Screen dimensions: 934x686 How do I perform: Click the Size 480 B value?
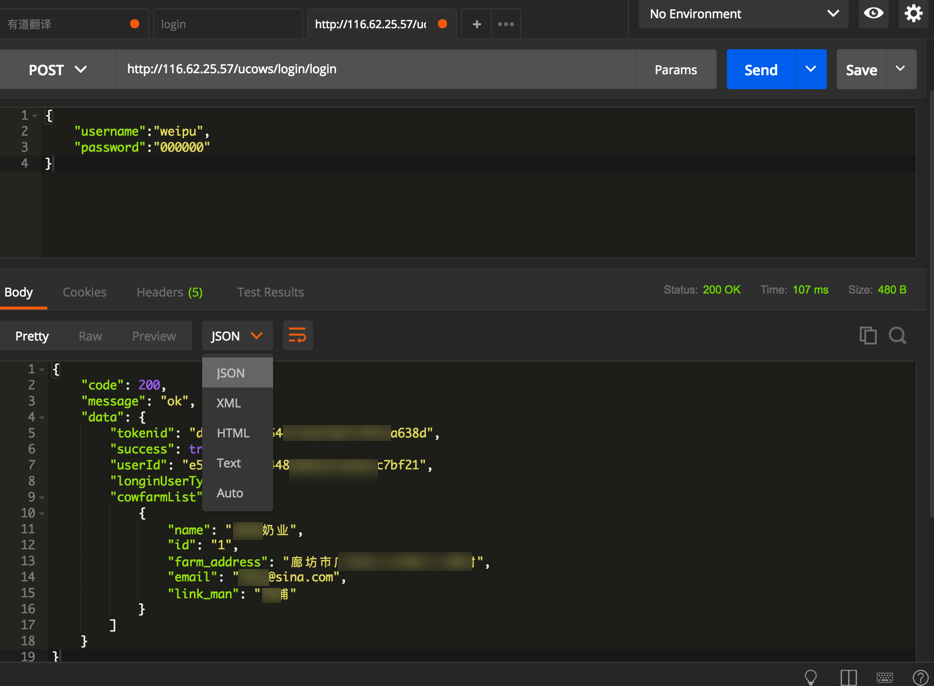(892, 290)
